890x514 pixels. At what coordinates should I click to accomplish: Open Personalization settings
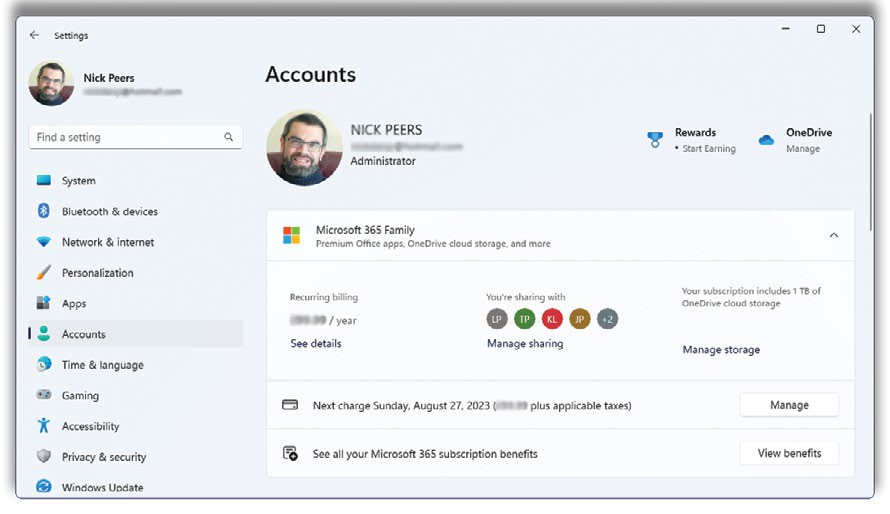tap(136, 272)
